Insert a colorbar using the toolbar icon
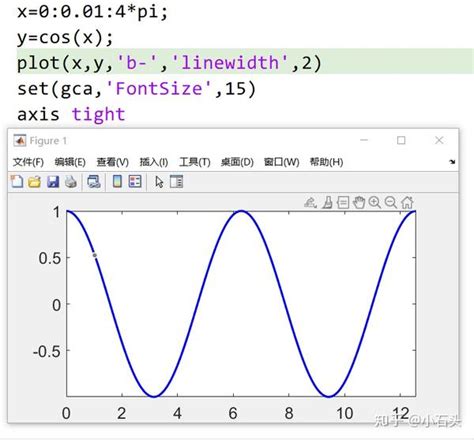This screenshot has width=474, height=440. (117, 182)
